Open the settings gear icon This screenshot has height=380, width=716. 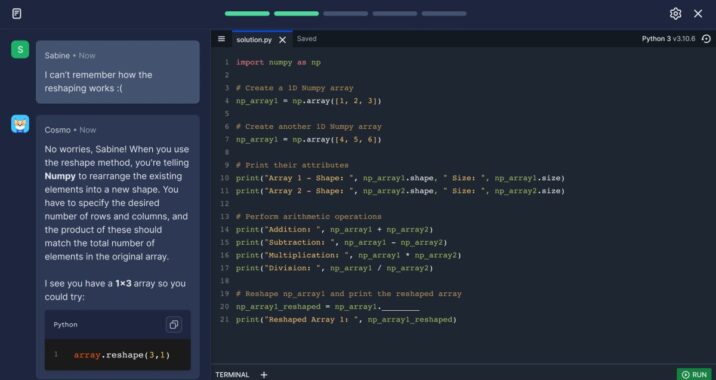click(x=675, y=14)
